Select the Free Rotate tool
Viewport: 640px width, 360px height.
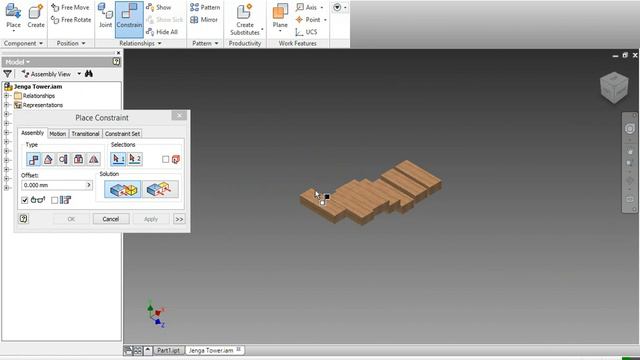71,20
